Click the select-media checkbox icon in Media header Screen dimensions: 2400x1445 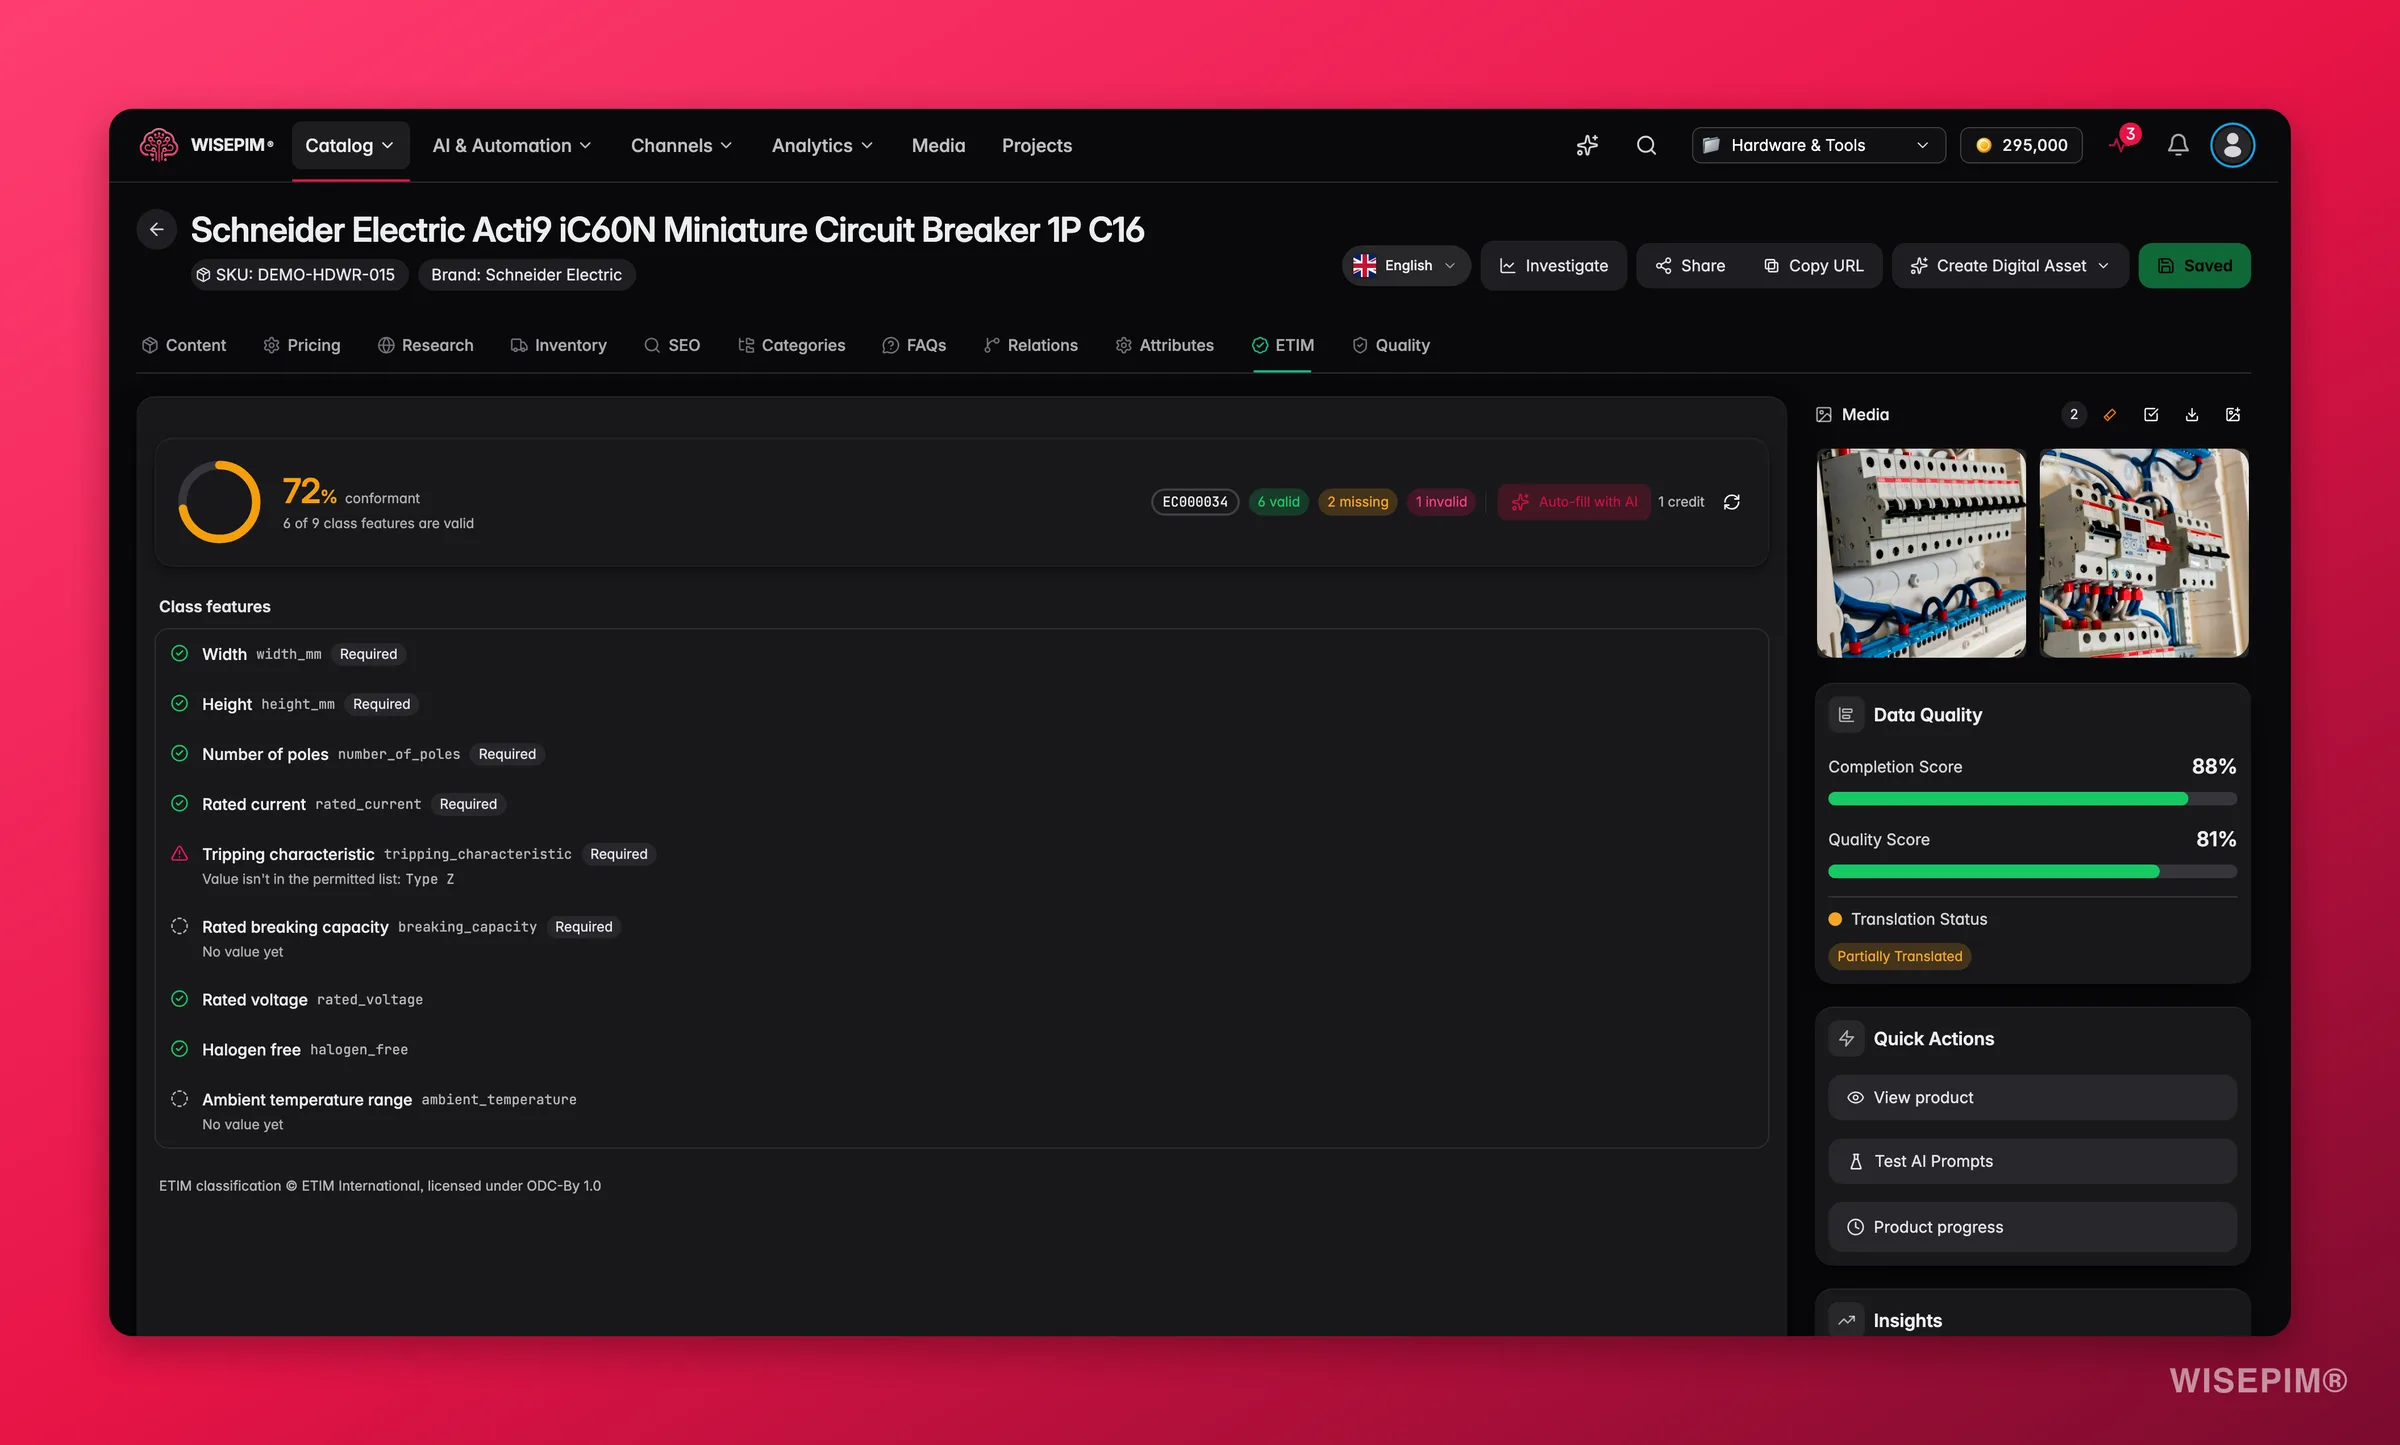(x=2151, y=415)
